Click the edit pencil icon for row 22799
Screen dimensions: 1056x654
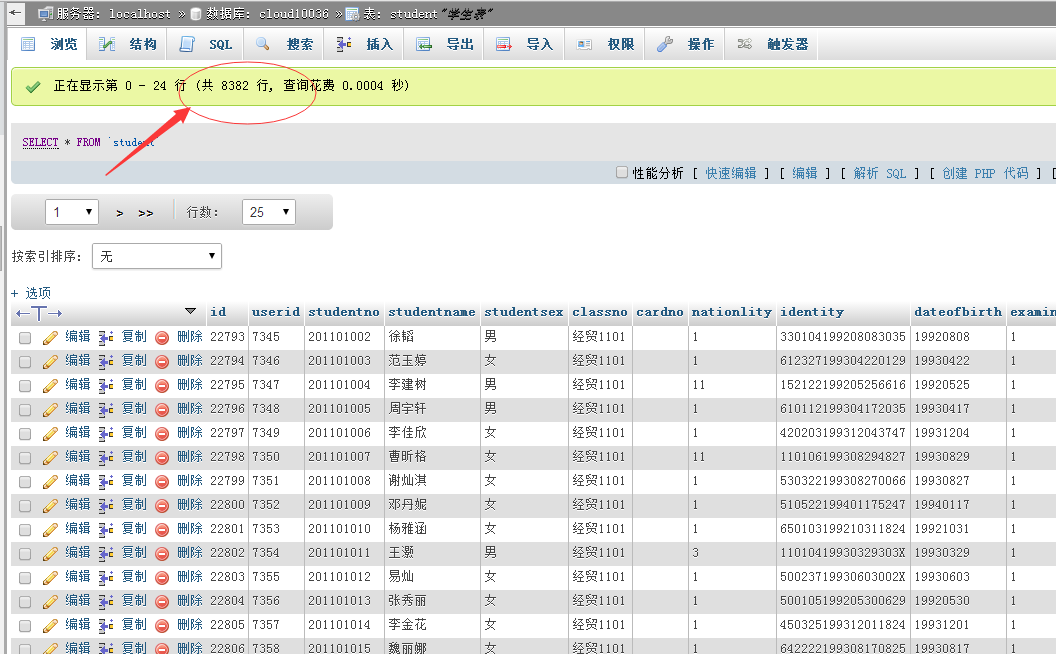pos(51,482)
